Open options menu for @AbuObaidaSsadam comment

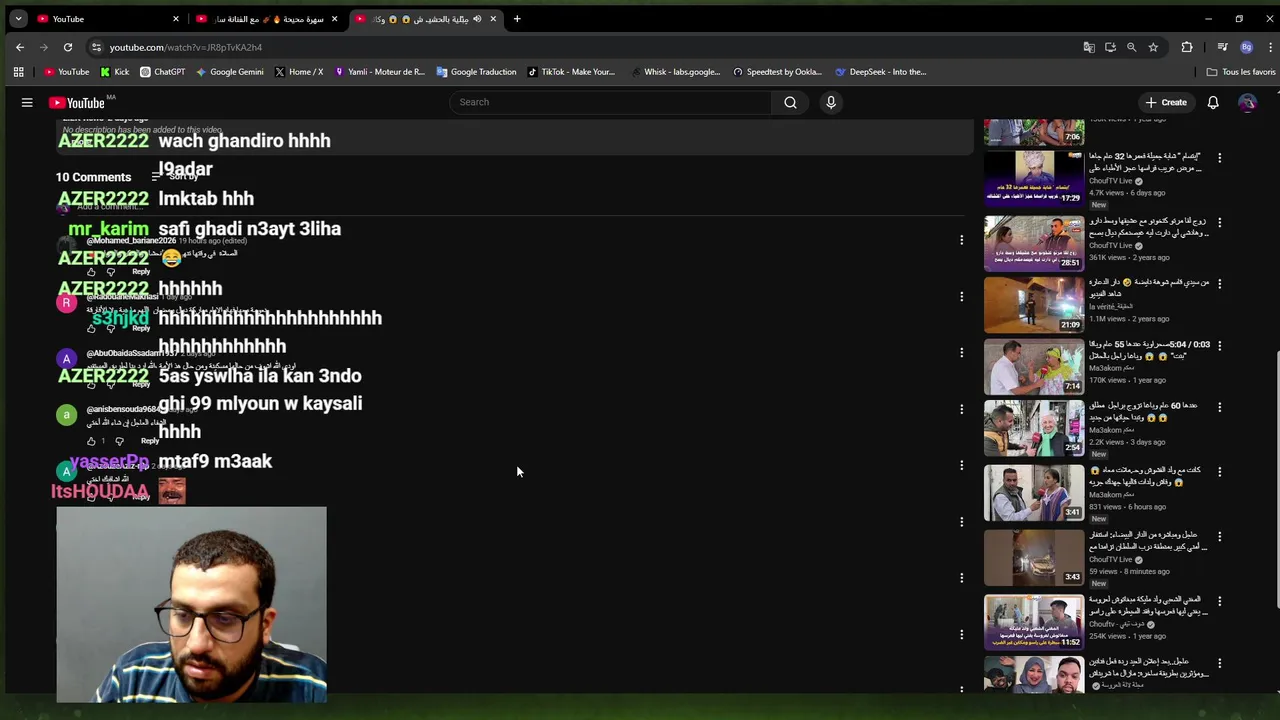pos(961,353)
